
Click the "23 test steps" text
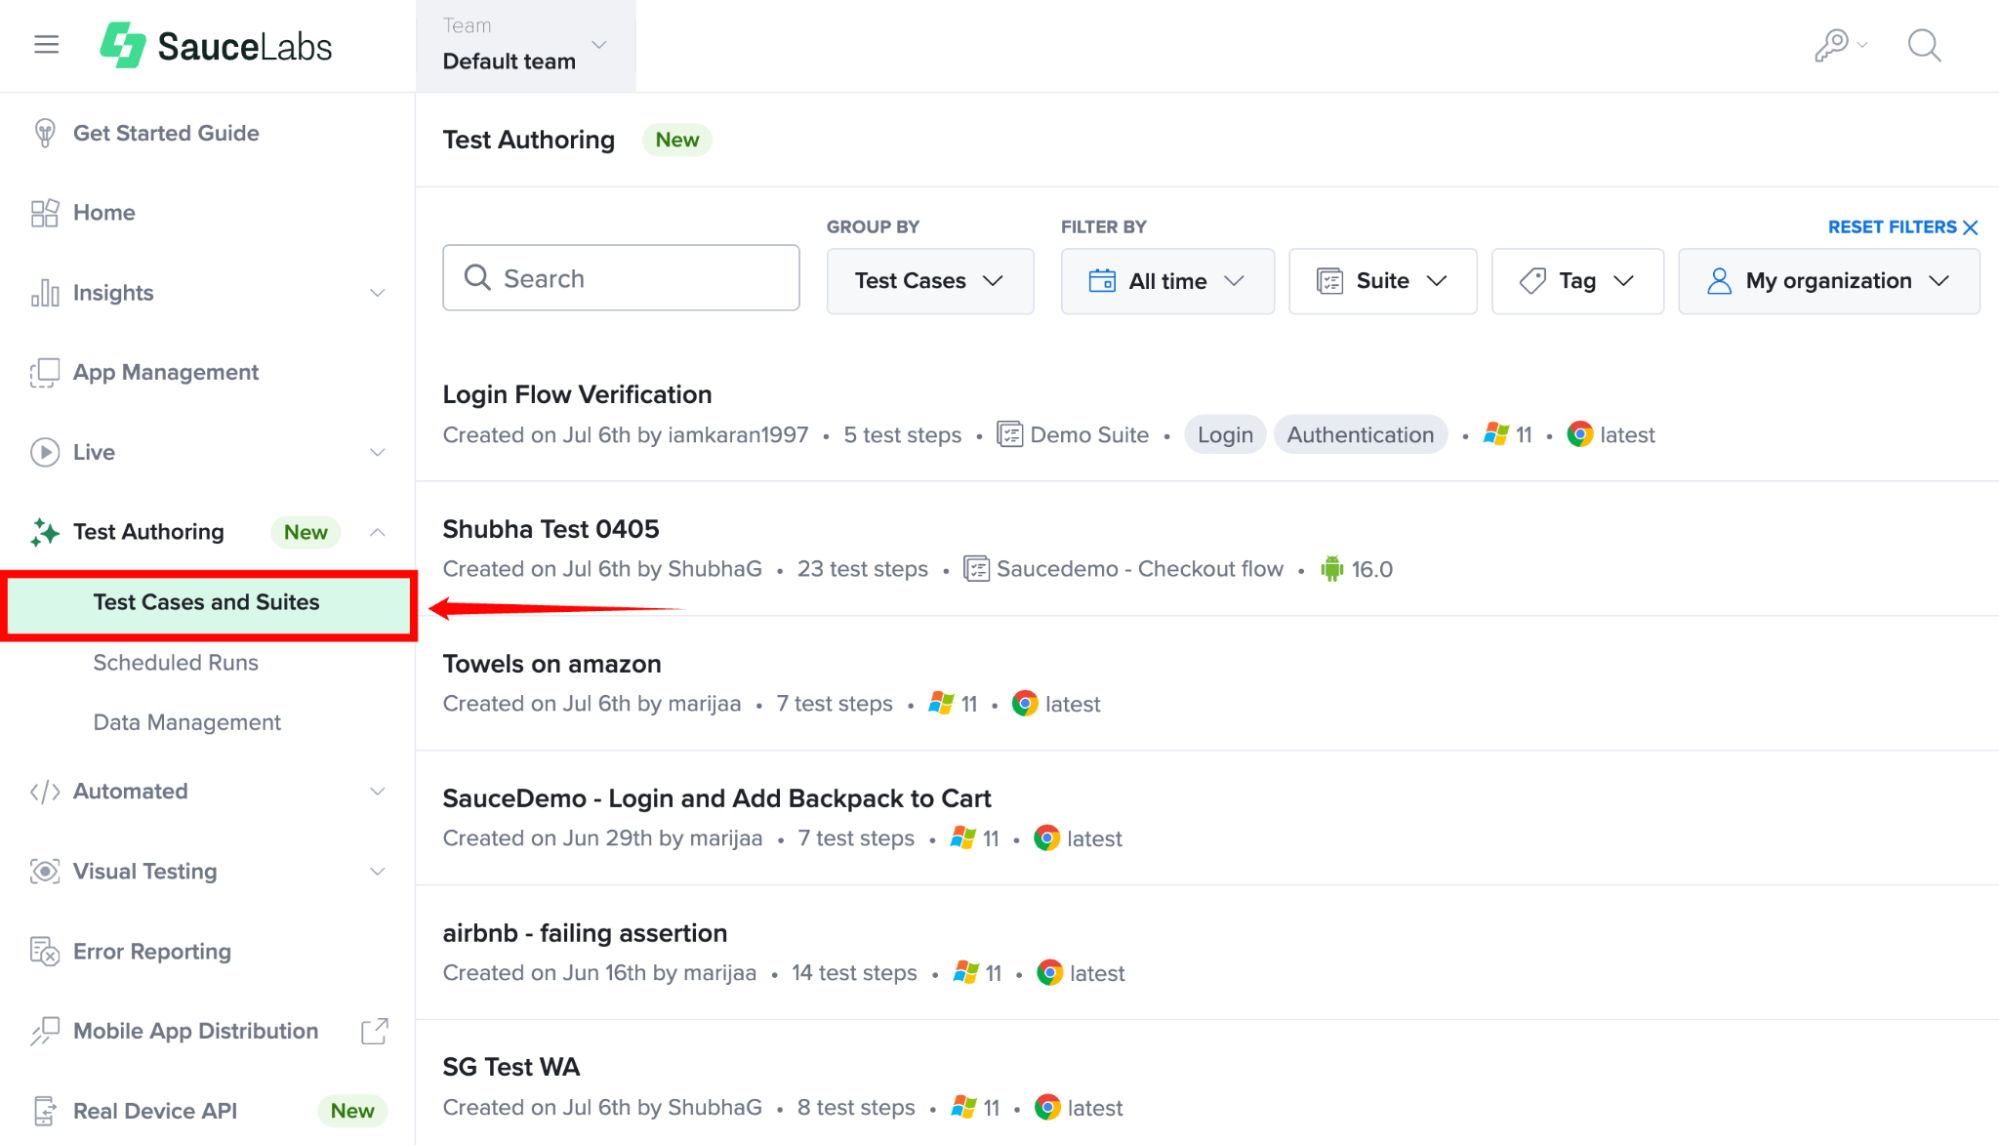pyautogui.click(x=862, y=569)
